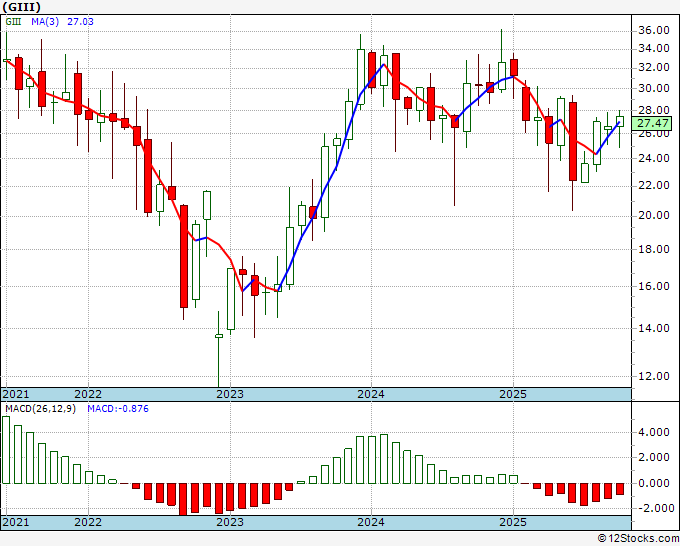
Task: Click the current price tag 27.47
Action: [651, 123]
